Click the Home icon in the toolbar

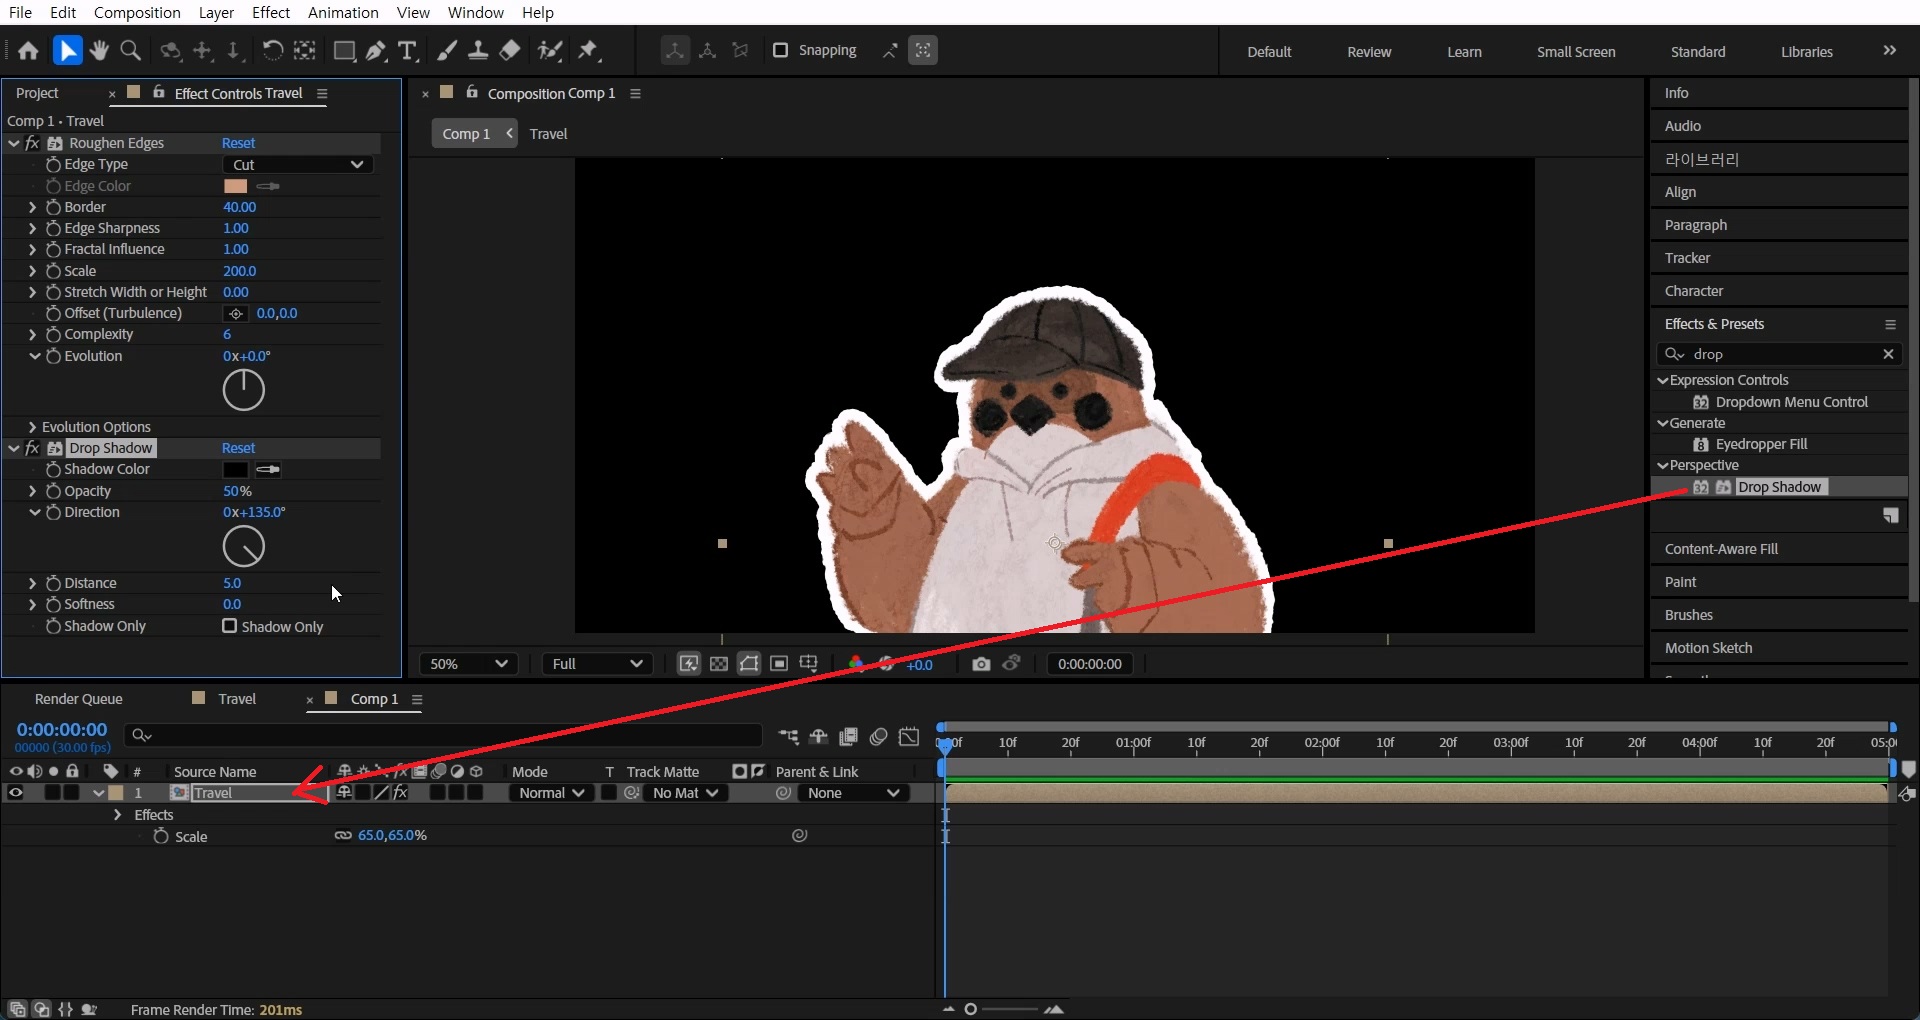click(28, 51)
